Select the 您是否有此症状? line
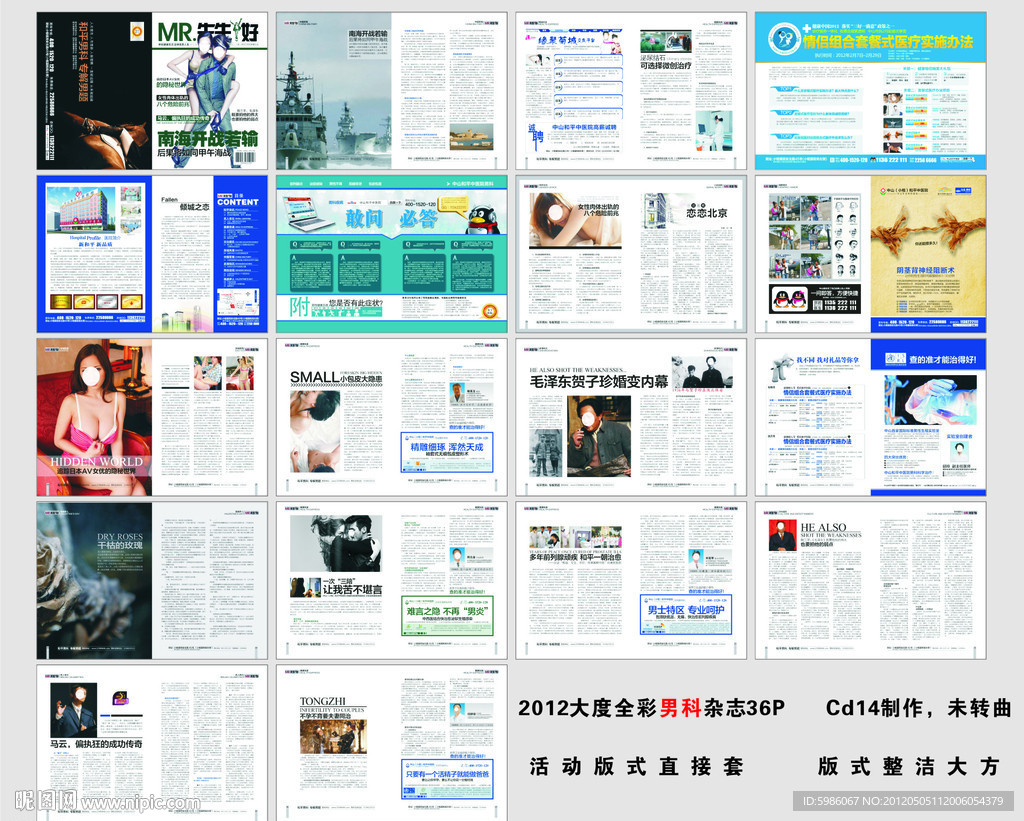Image resolution: width=1024 pixels, height=821 pixels. pos(356,303)
